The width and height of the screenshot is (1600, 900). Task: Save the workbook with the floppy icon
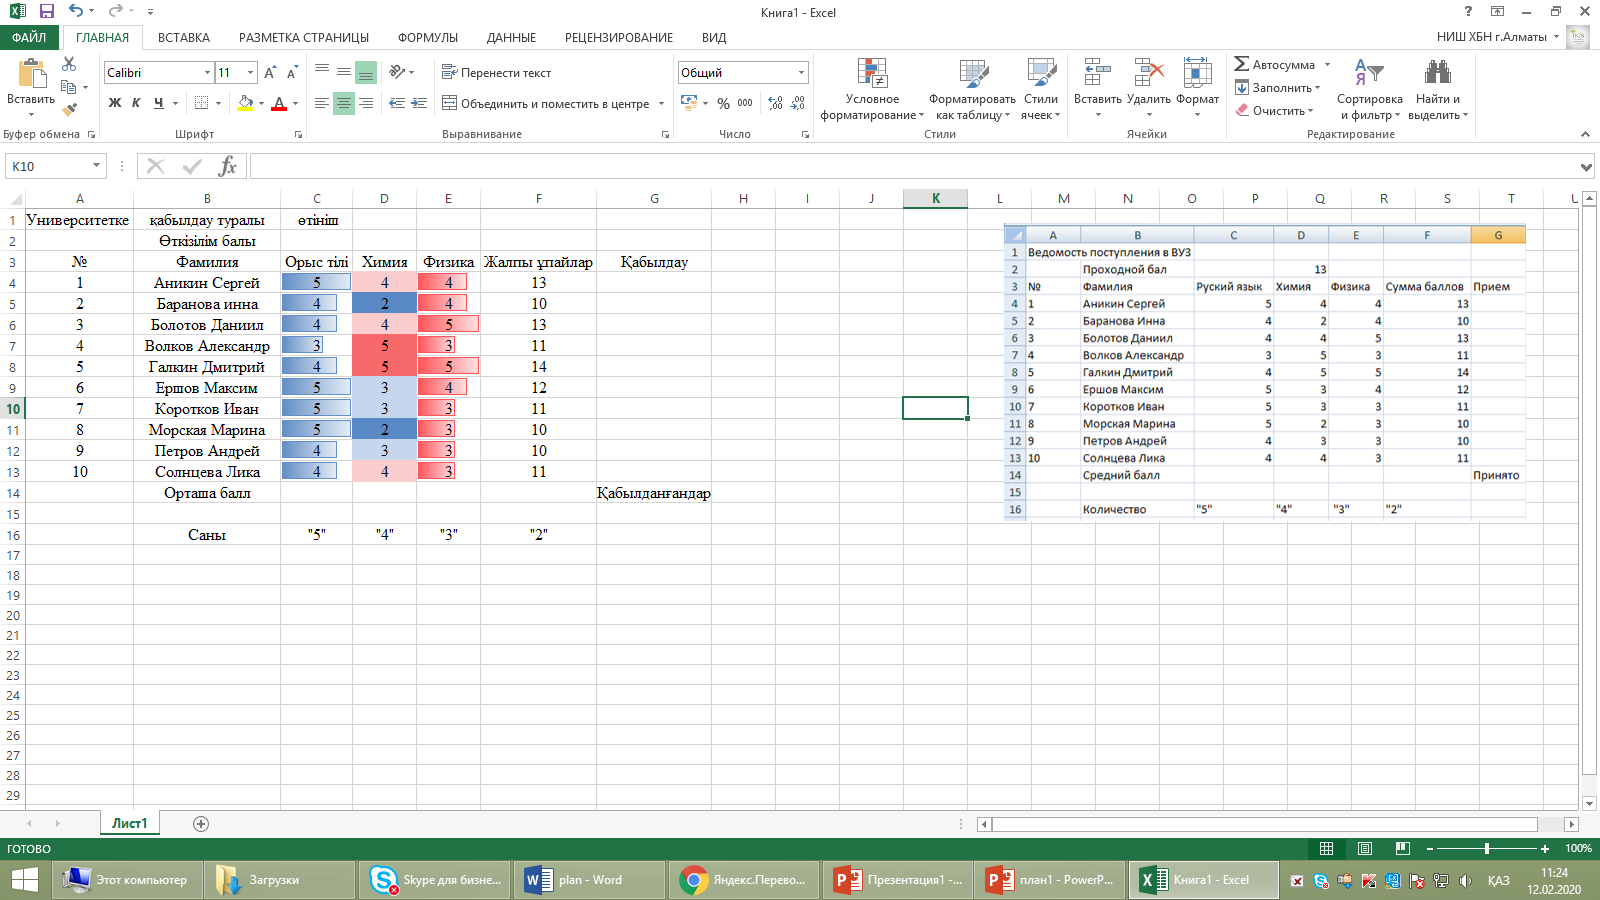[x=46, y=12]
